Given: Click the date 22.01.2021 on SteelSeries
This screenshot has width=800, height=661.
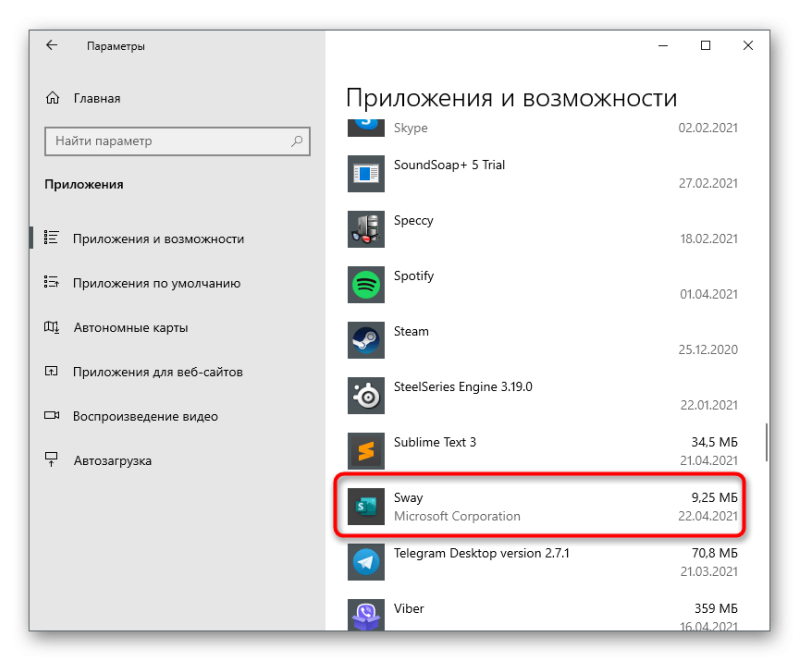Looking at the screenshot, I should (x=709, y=405).
